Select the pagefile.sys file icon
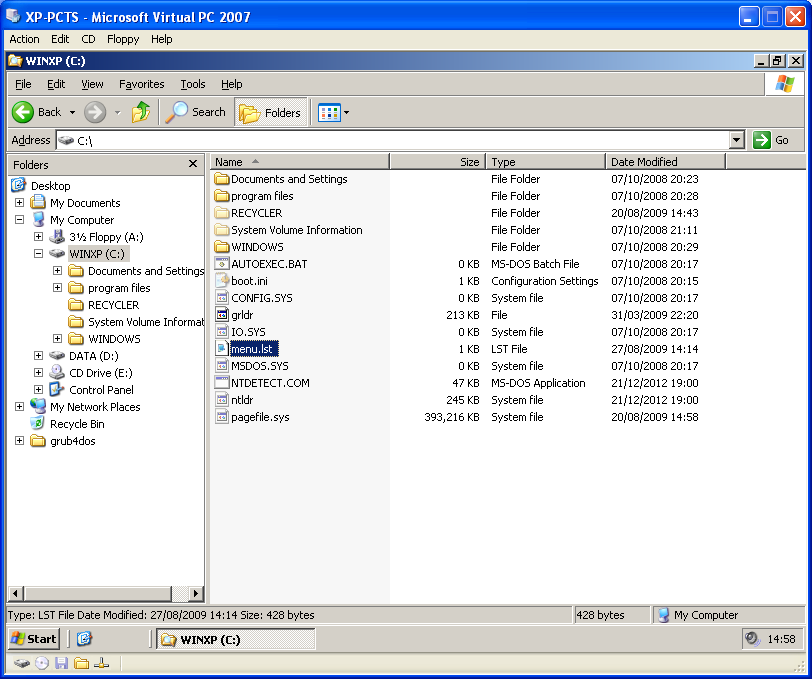The image size is (812, 679). point(222,417)
